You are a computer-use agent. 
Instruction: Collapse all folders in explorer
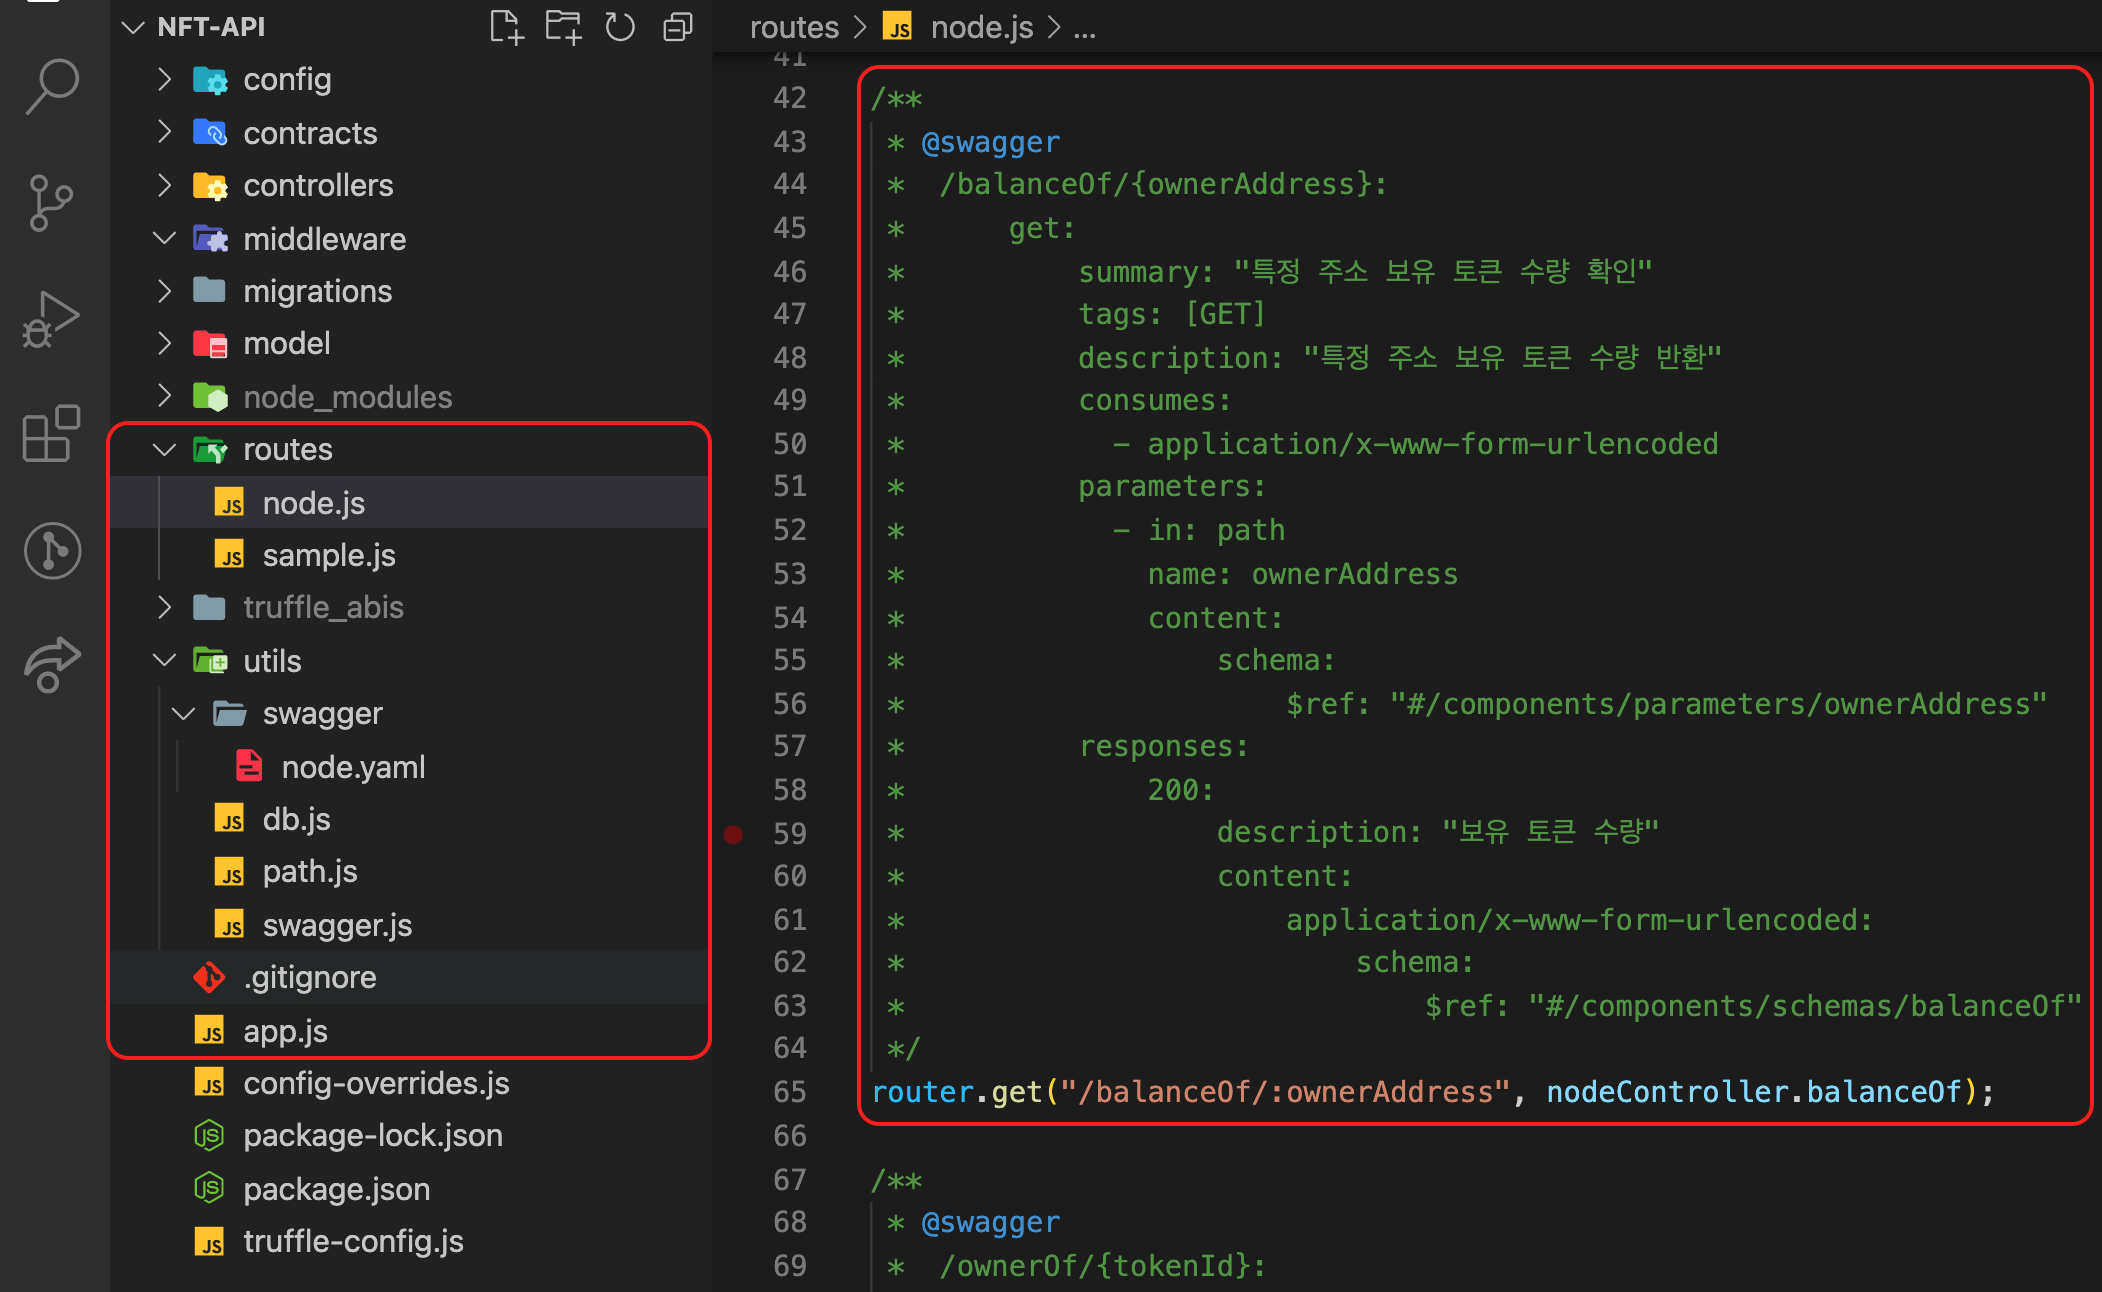click(677, 27)
